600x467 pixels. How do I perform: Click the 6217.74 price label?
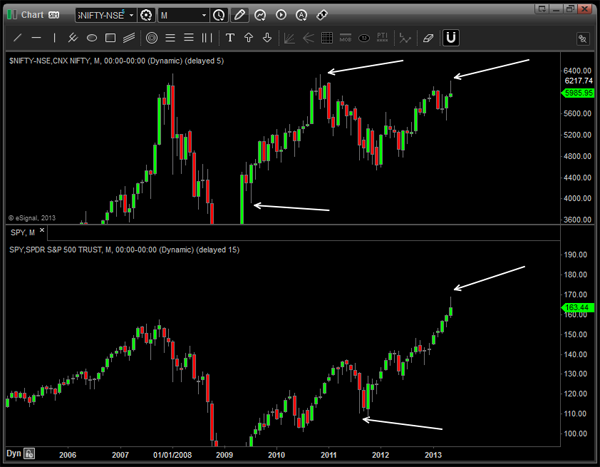579,81
